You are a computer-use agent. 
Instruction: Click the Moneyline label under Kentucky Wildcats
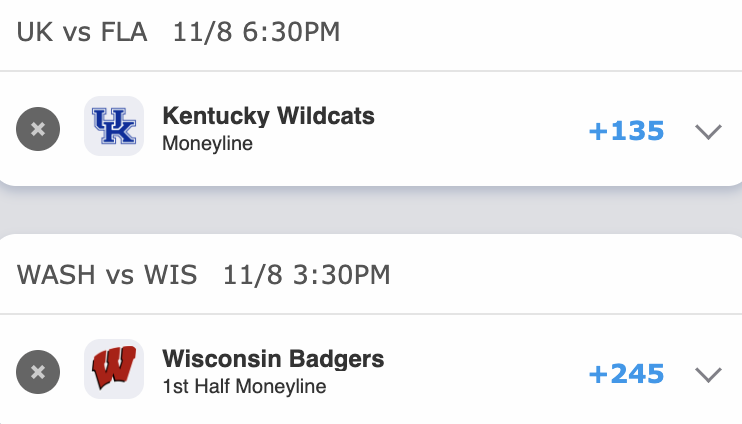[x=207, y=144]
